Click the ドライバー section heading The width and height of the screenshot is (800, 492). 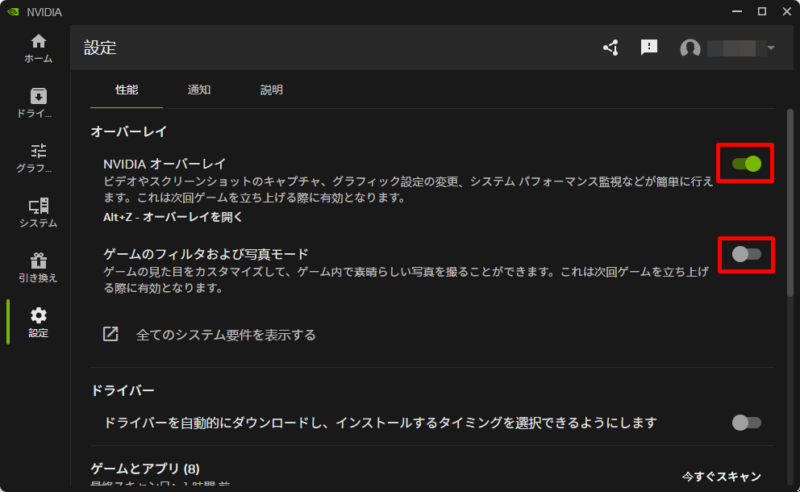(x=122, y=390)
